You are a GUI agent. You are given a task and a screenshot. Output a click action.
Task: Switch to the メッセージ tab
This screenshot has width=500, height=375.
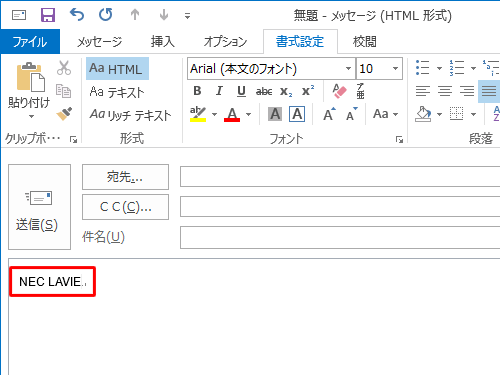click(x=100, y=42)
